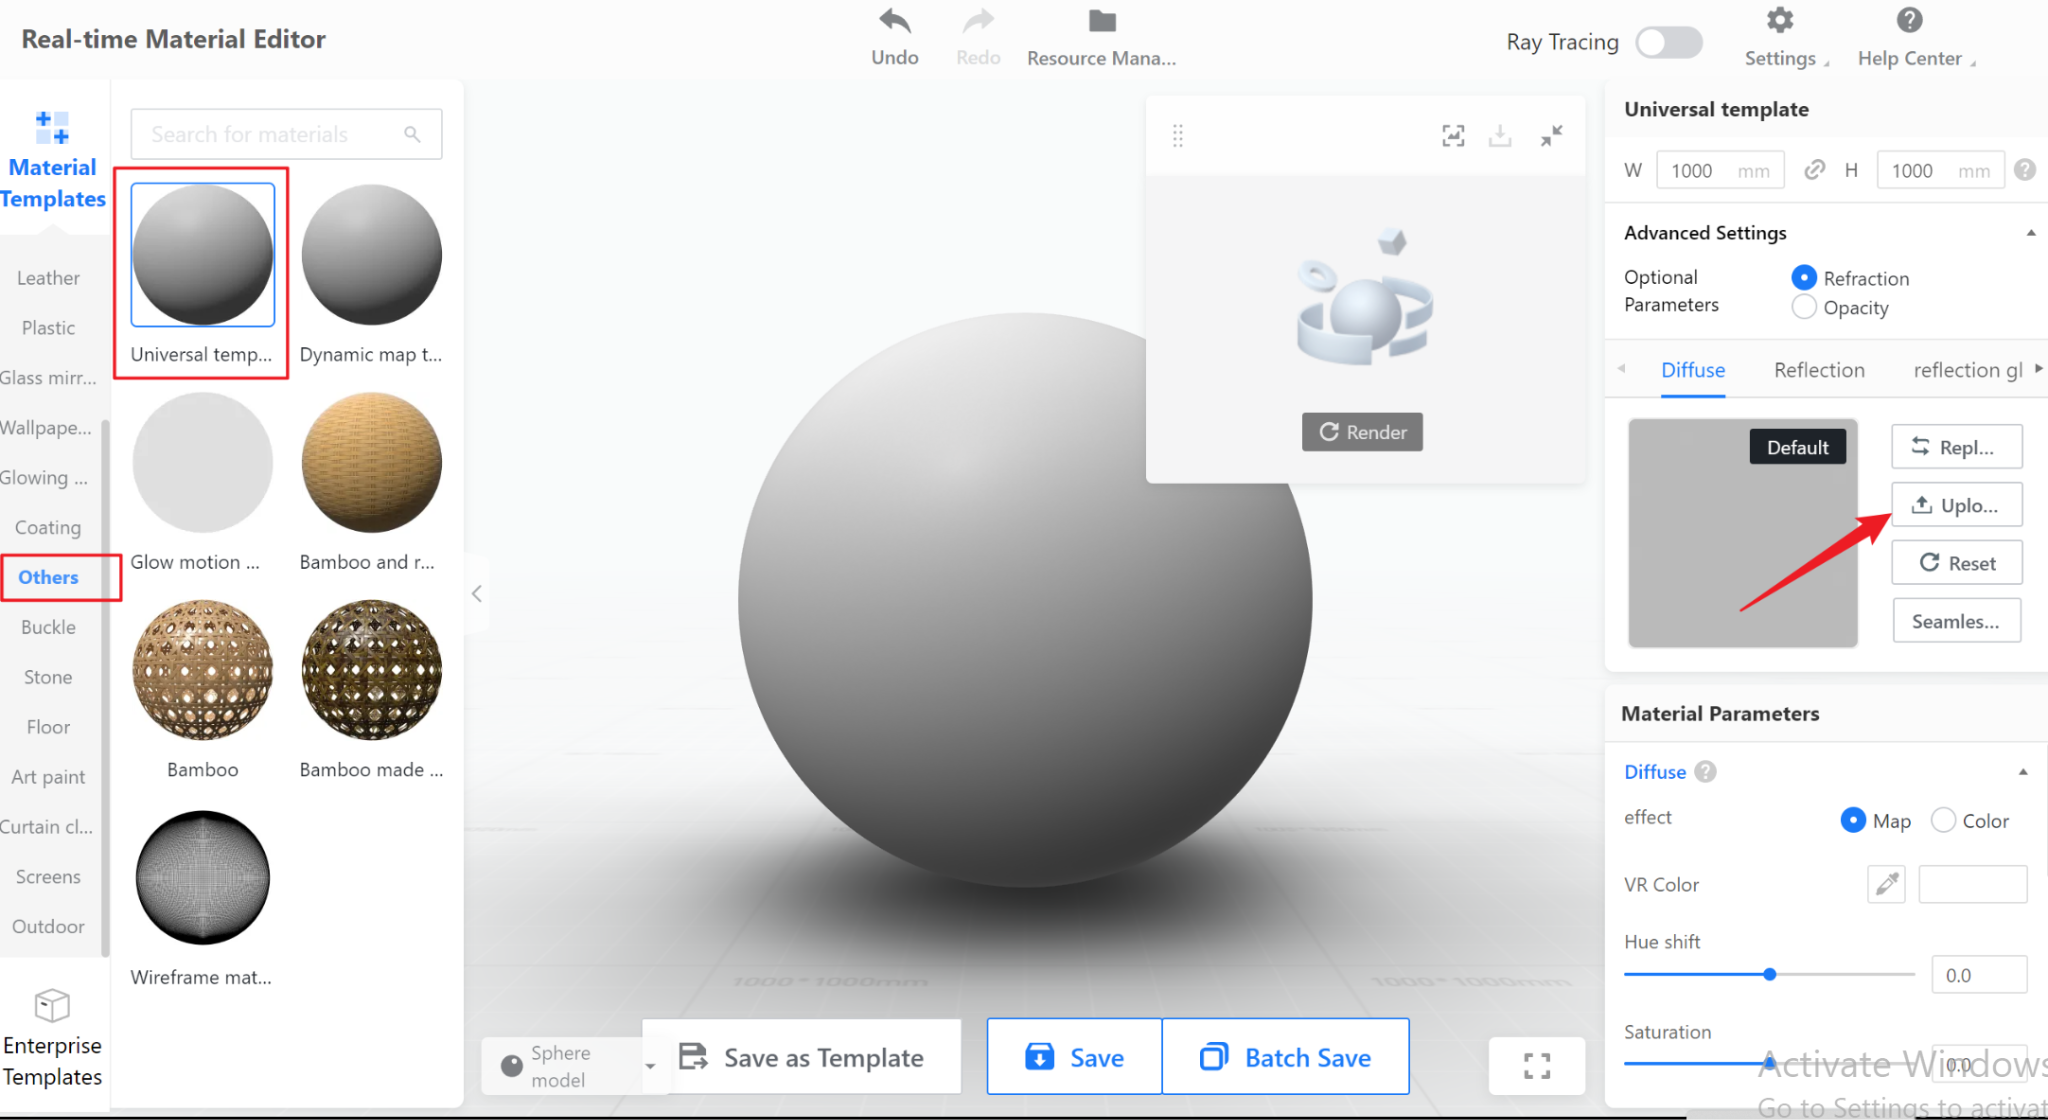The height and width of the screenshot is (1120, 2048).
Task: Select the Opacity radio option
Action: 1804,307
